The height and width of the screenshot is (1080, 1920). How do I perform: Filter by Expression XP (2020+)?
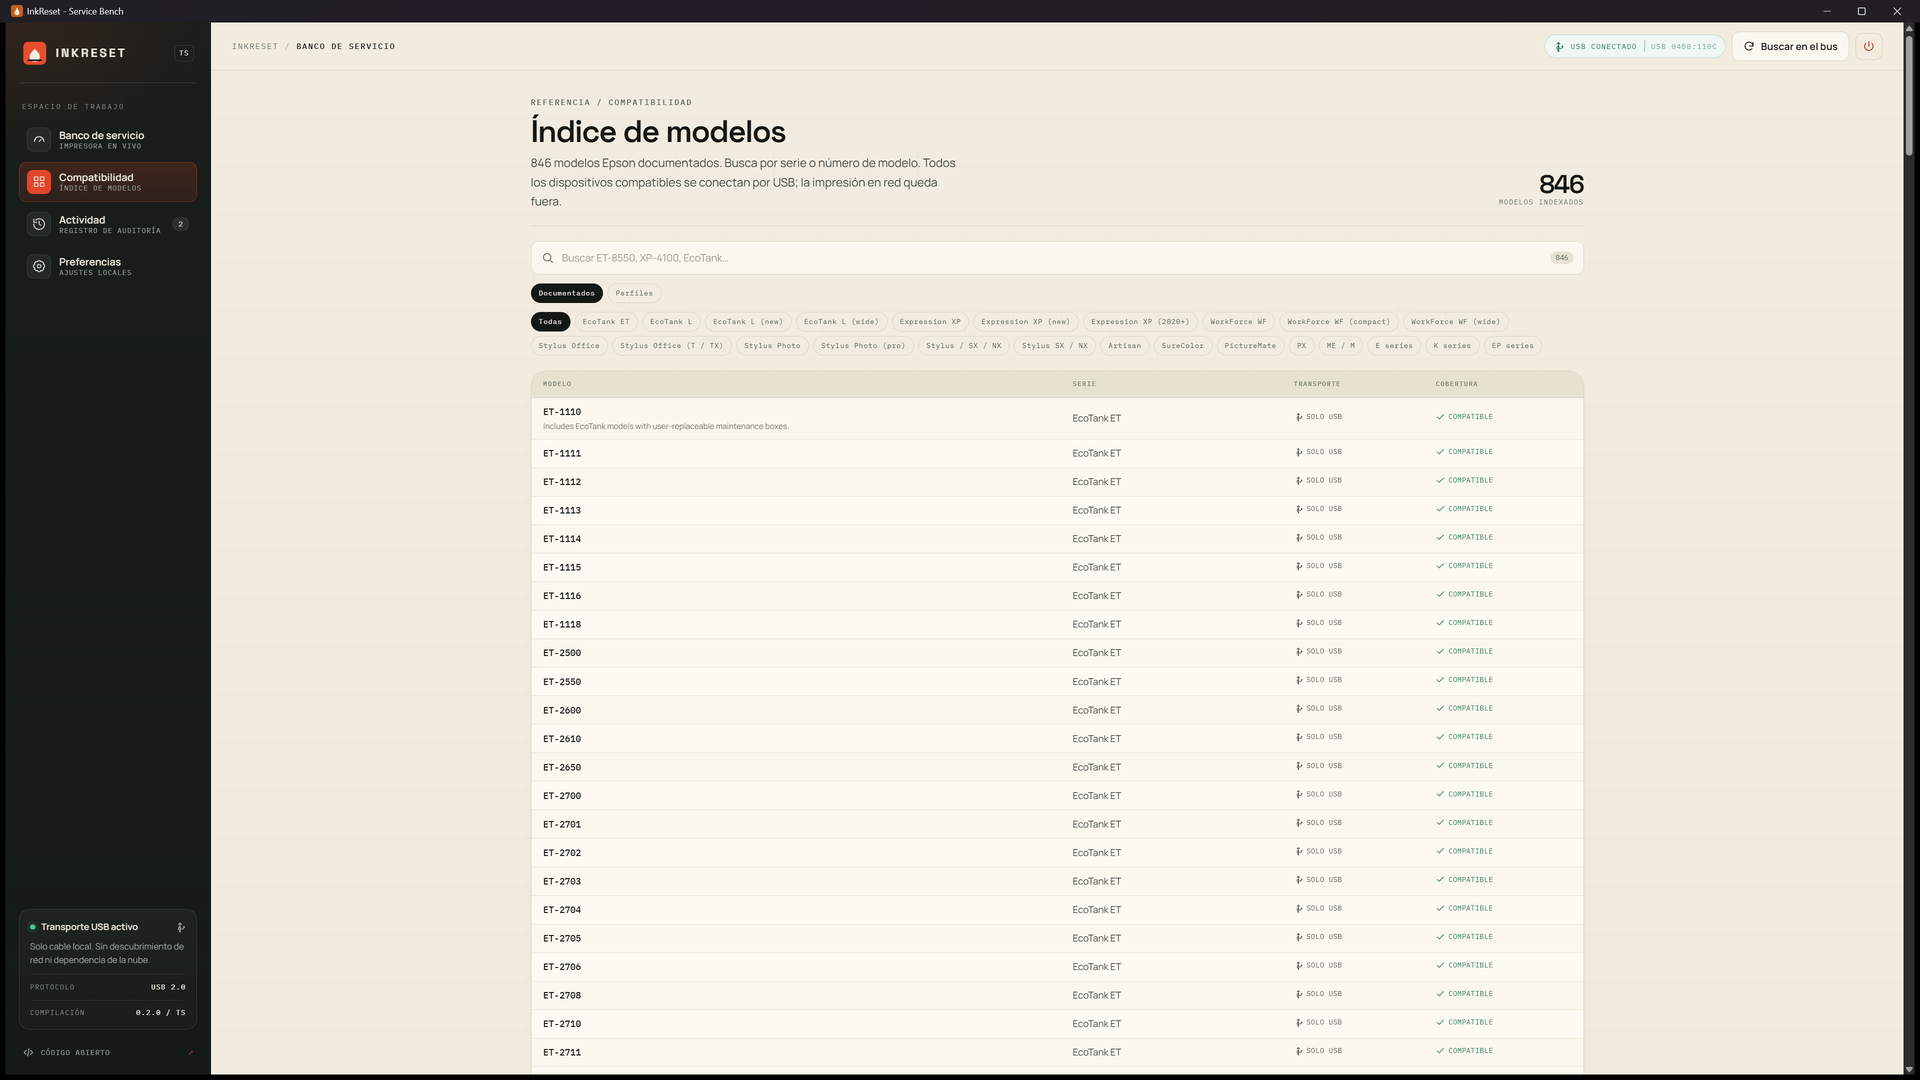pos(1140,322)
